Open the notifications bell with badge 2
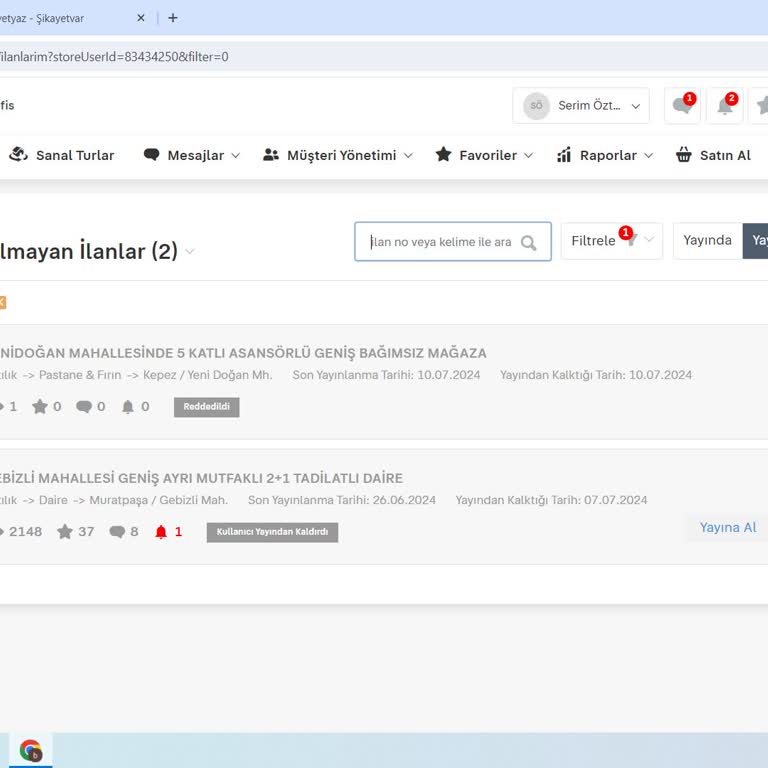This screenshot has height=768, width=768. [725, 105]
